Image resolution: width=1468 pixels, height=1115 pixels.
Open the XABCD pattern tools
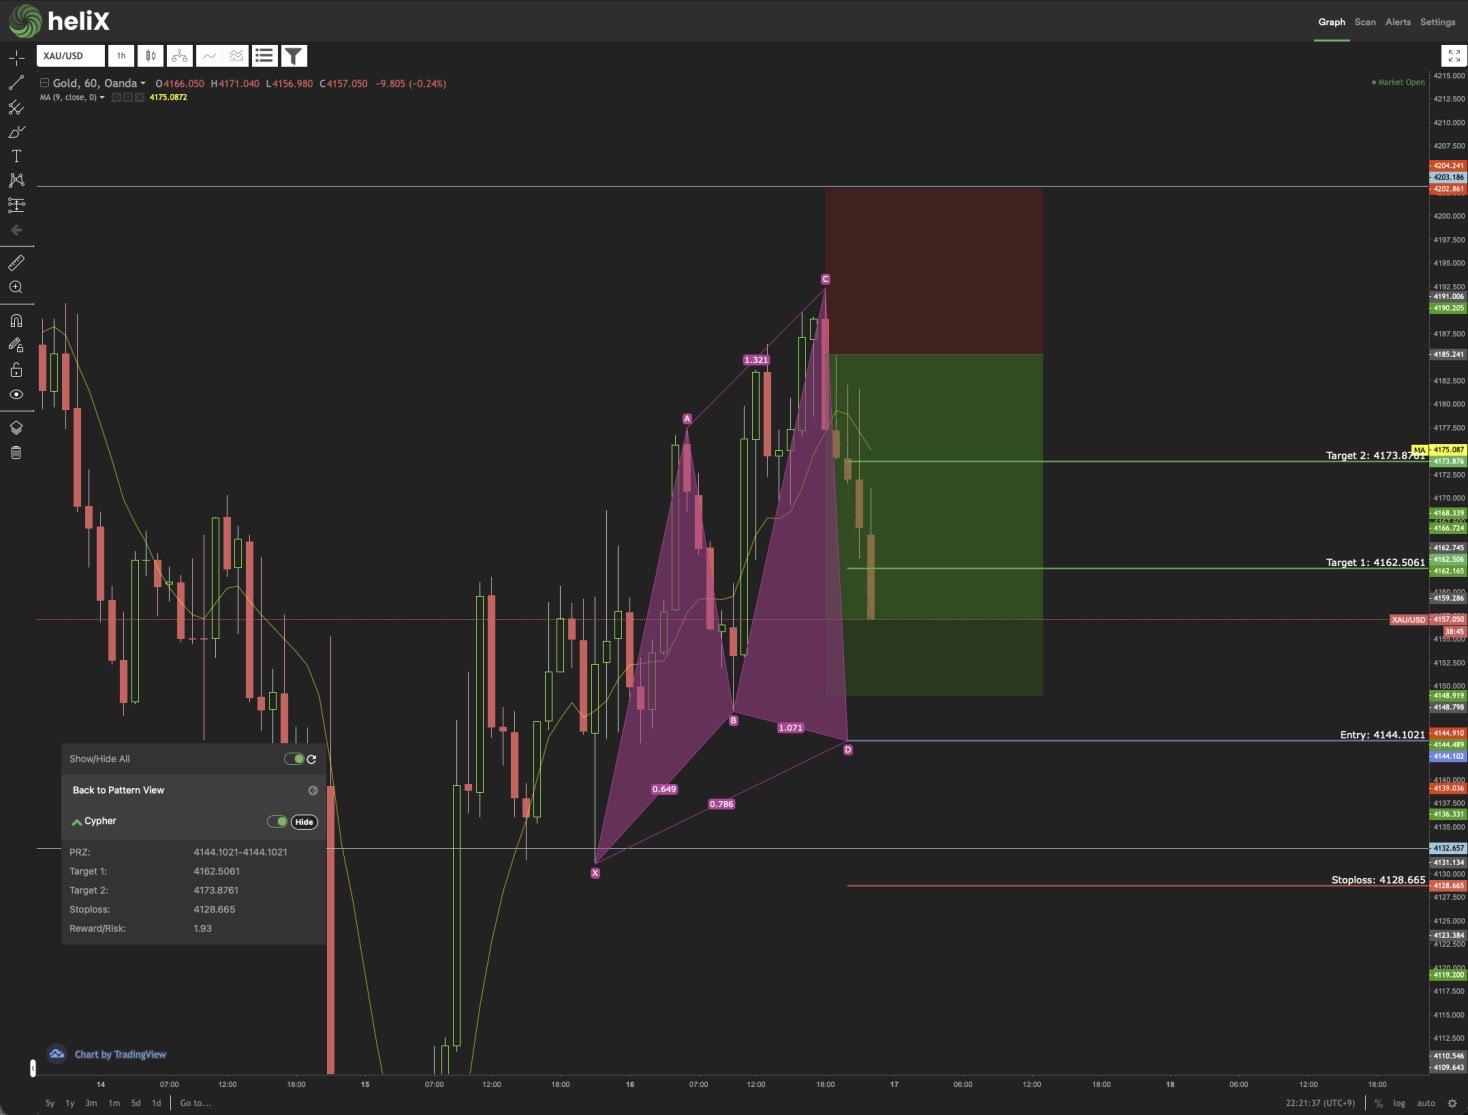16,180
